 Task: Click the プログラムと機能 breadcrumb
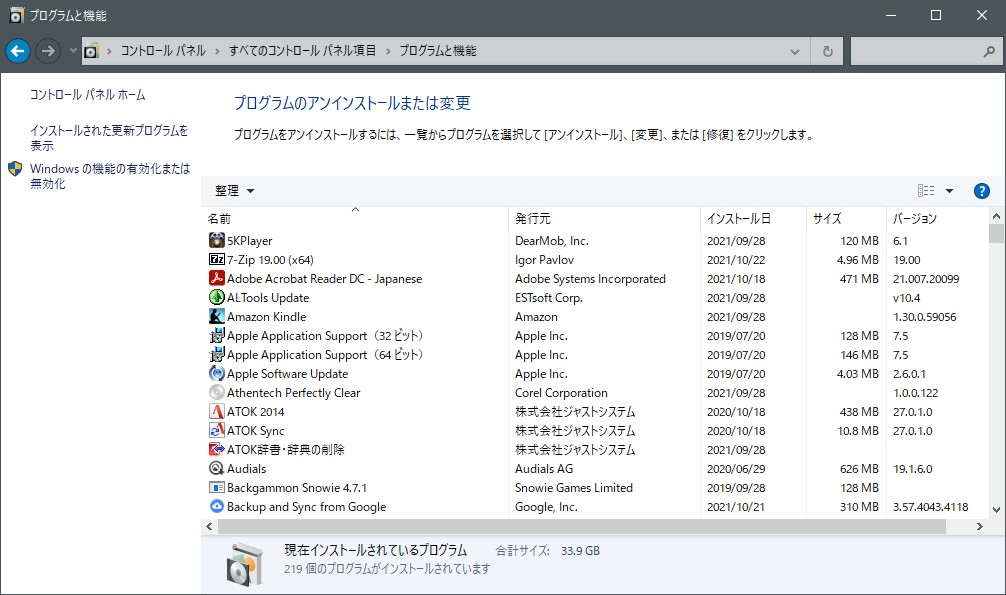tap(438, 51)
